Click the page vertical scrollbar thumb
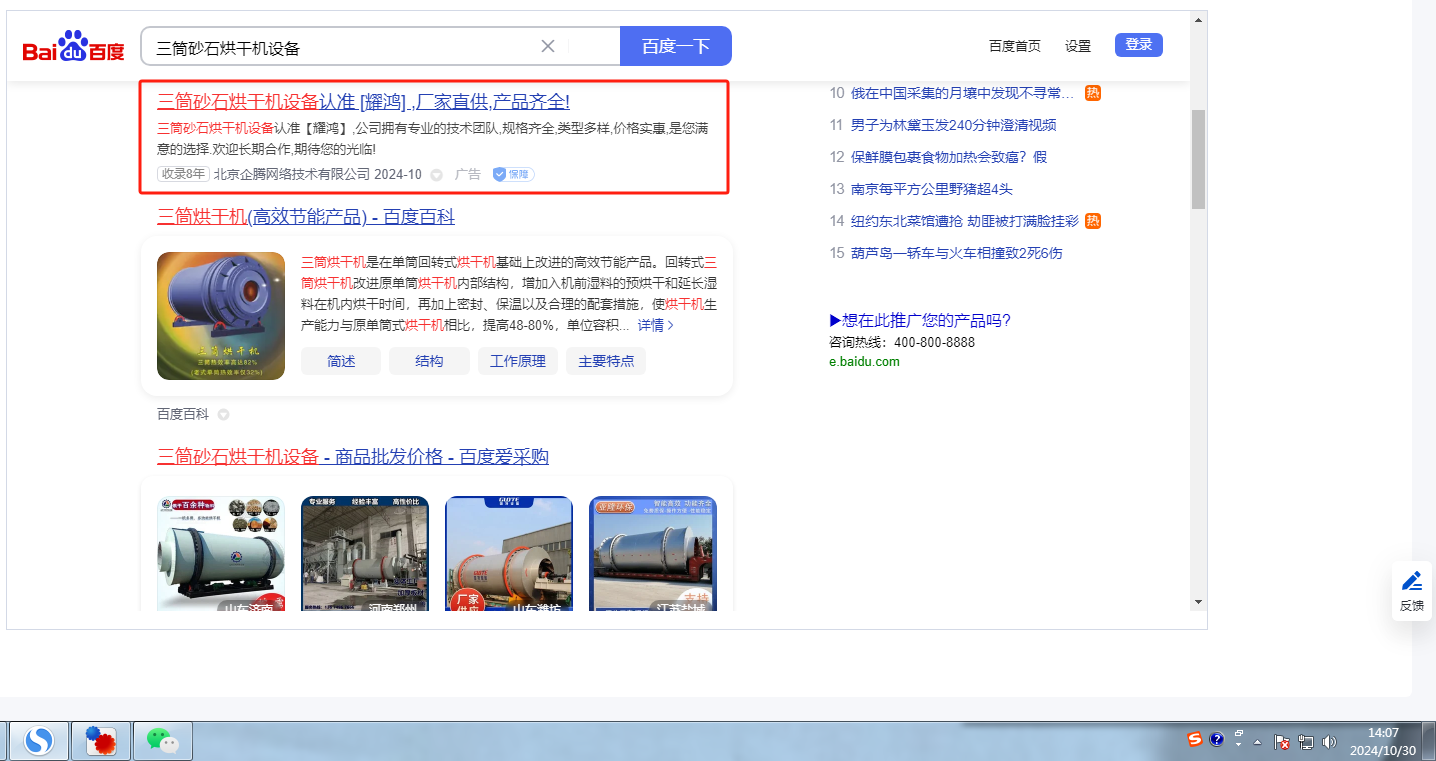The height and width of the screenshot is (761, 1436). 1198,160
